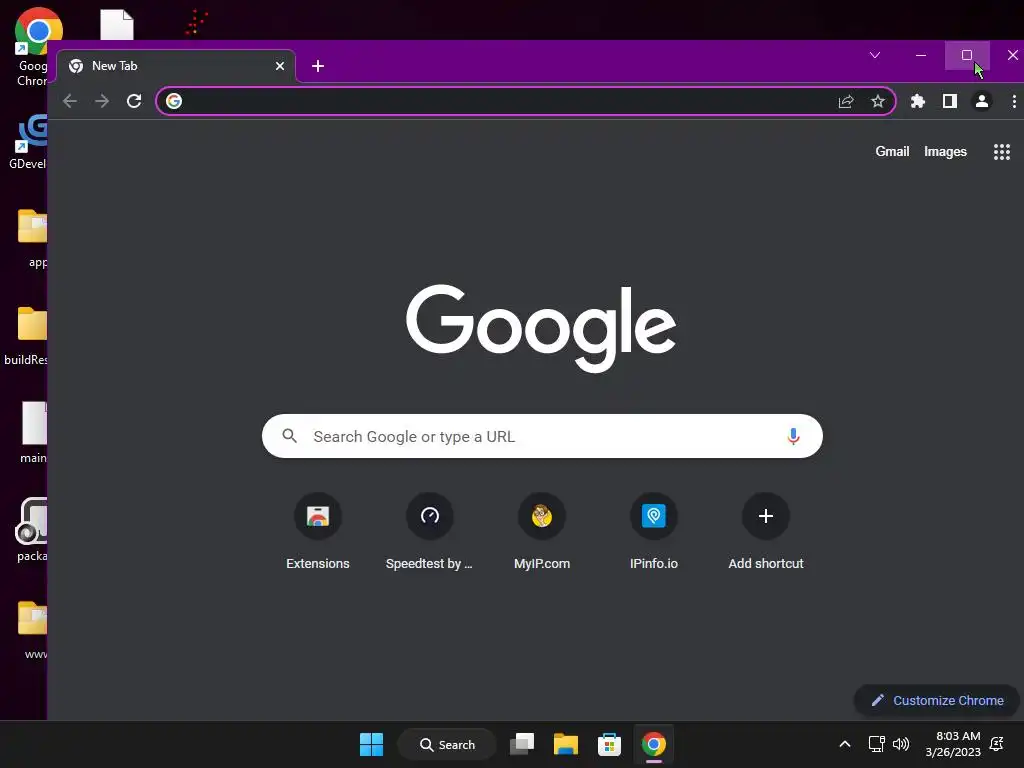Open Task View on the taskbar
Viewport: 1024px width, 768px height.
(522, 744)
